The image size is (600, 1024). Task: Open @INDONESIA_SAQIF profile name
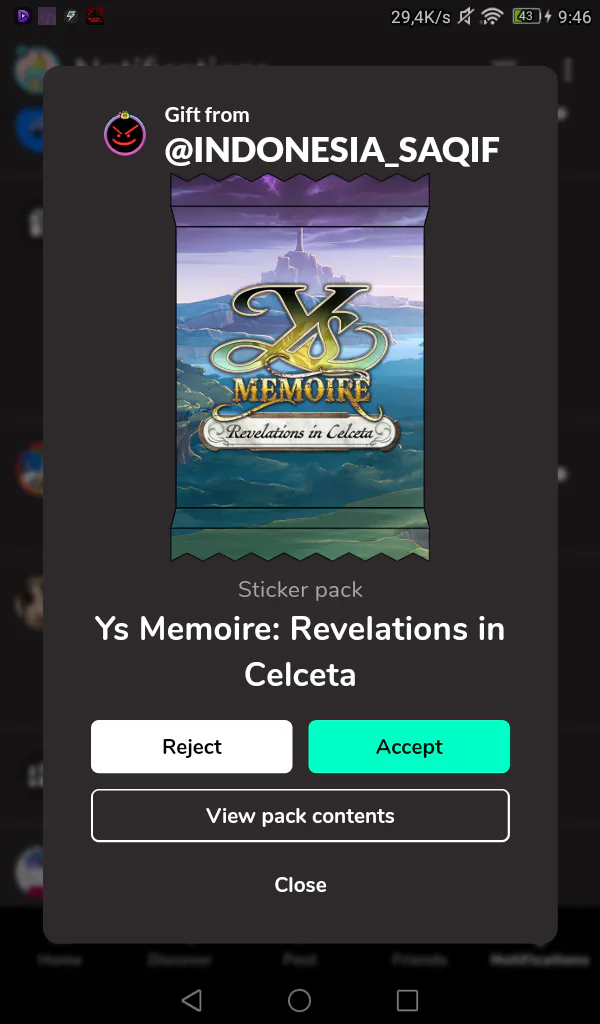(x=332, y=150)
